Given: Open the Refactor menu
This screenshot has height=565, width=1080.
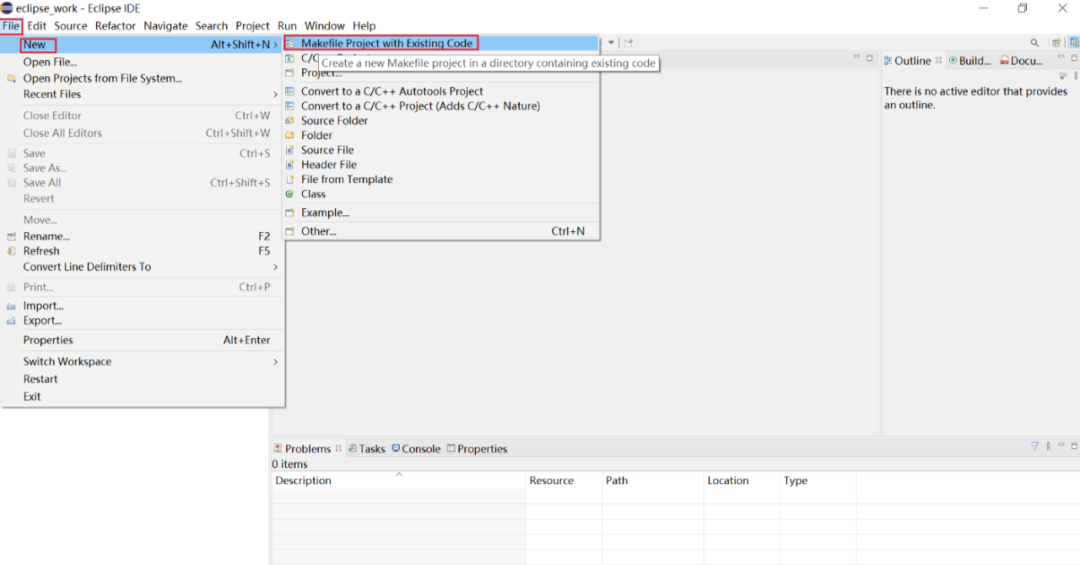Looking at the screenshot, I should (115, 25).
